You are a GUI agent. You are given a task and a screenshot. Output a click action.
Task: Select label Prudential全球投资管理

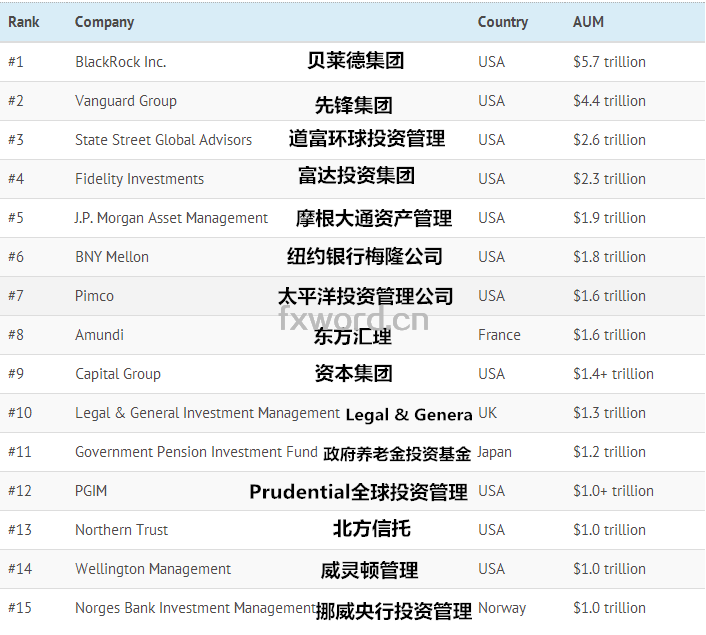click(x=358, y=492)
